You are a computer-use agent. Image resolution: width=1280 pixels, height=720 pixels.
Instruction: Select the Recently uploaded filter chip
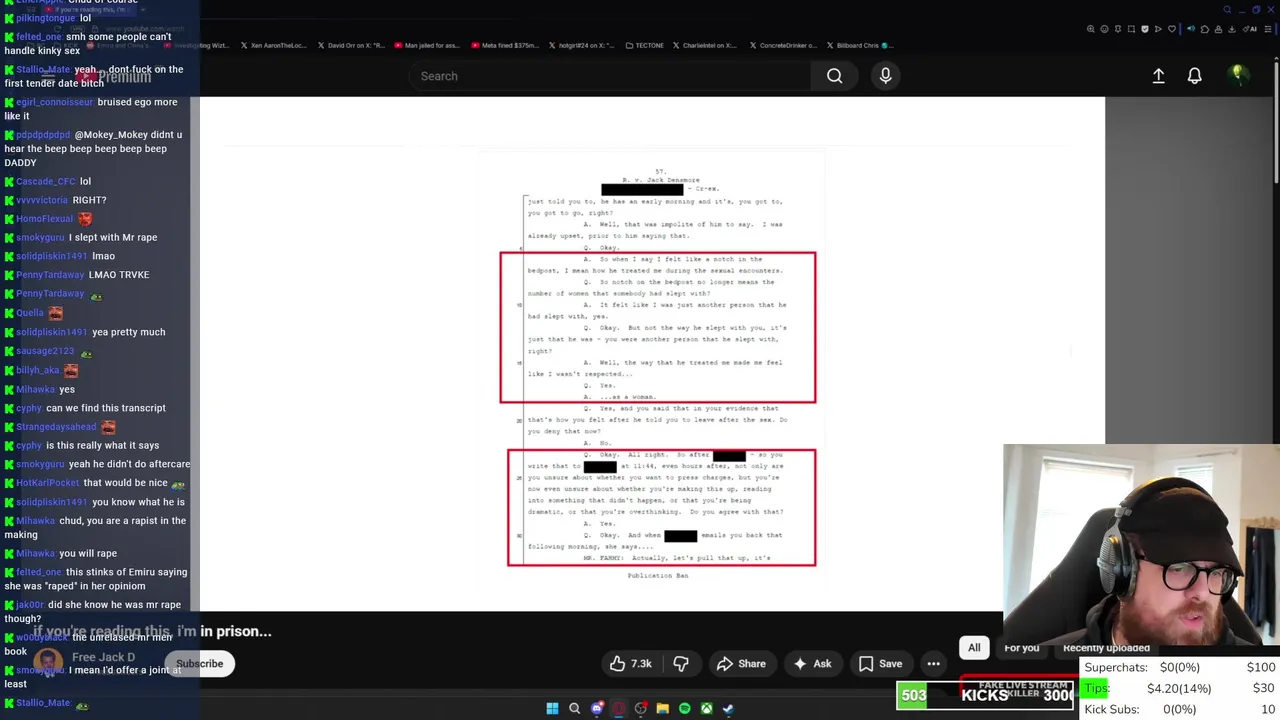[x=1106, y=647]
